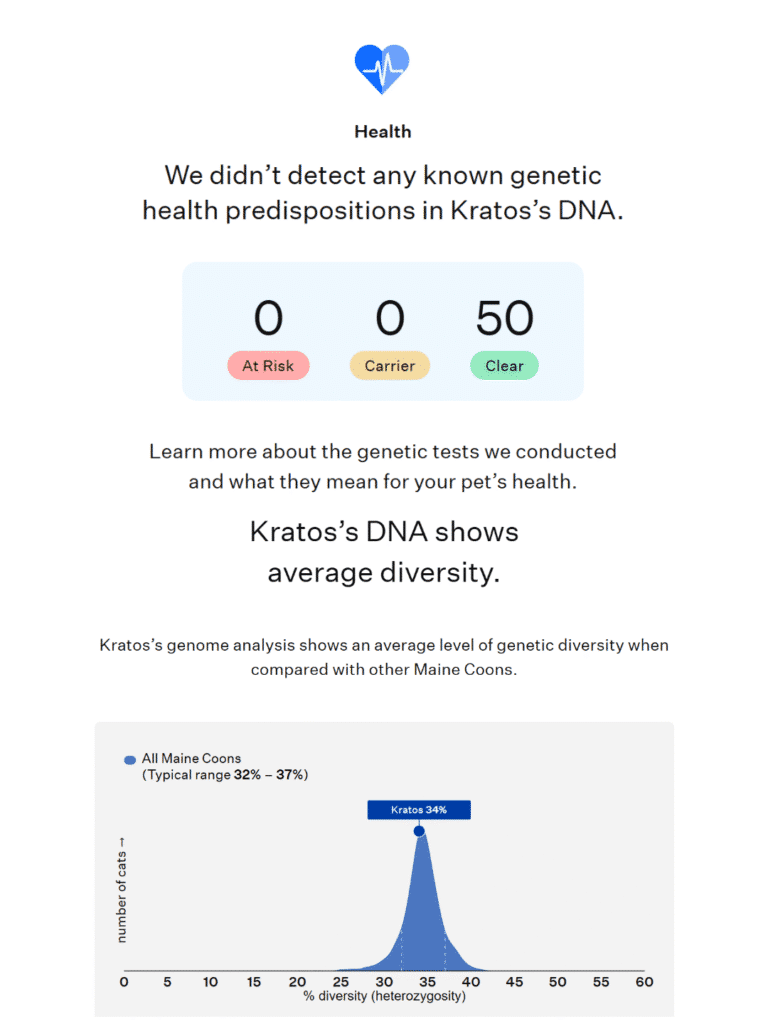Click the no genetic predispositions detected headline
The image size is (768, 1024).
click(383, 193)
